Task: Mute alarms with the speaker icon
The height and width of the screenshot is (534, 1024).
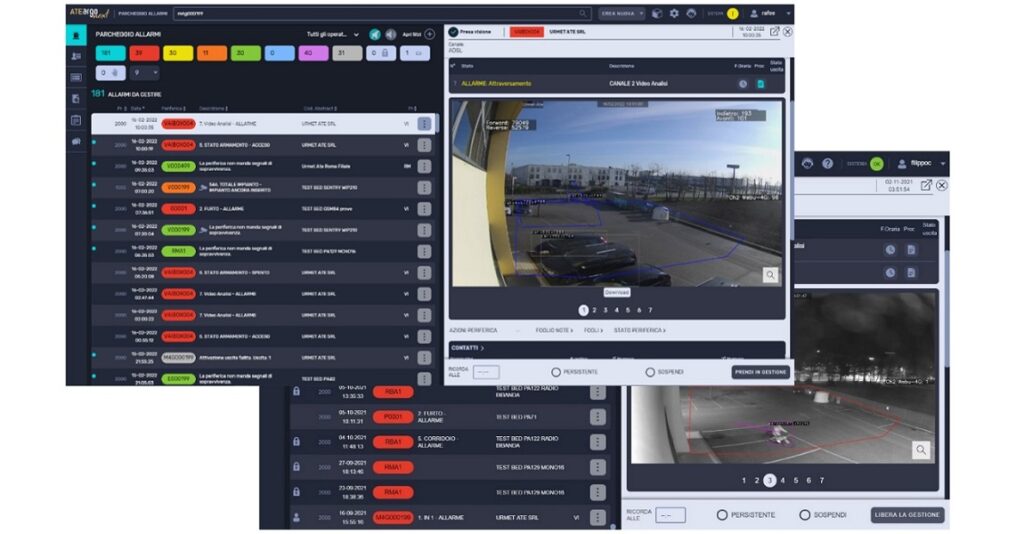Action: coord(389,34)
